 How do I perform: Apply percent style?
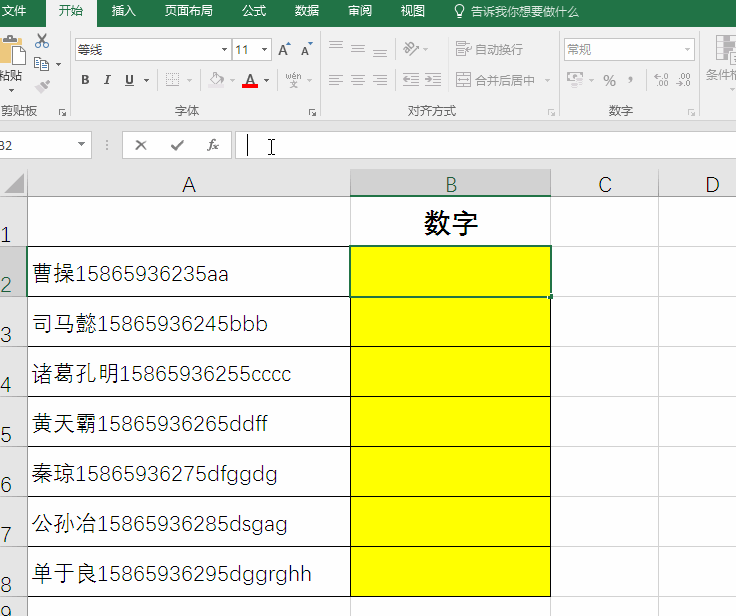(609, 80)
